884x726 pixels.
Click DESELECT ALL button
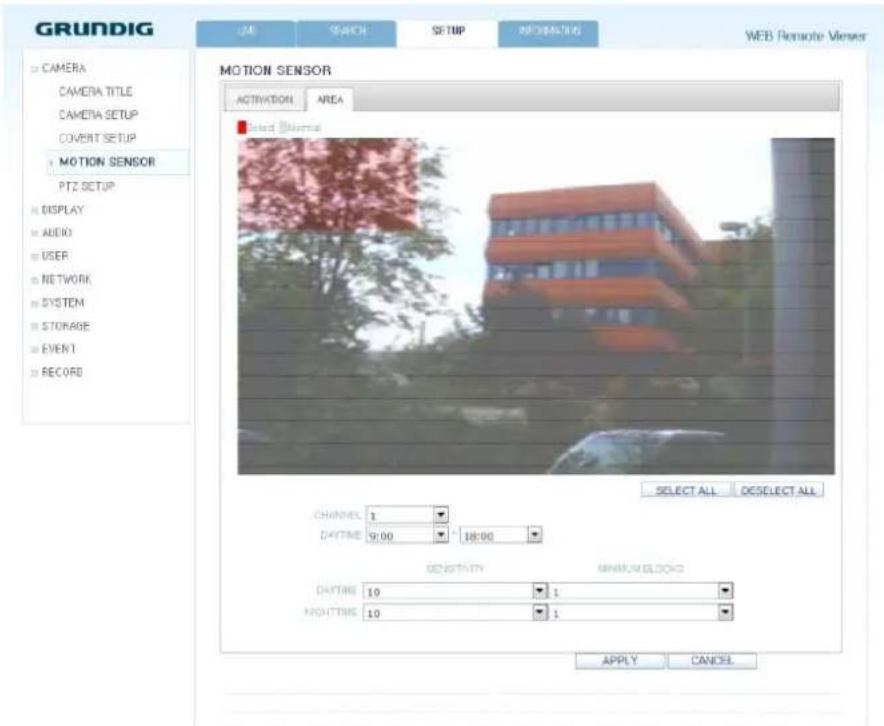point(779,490)
